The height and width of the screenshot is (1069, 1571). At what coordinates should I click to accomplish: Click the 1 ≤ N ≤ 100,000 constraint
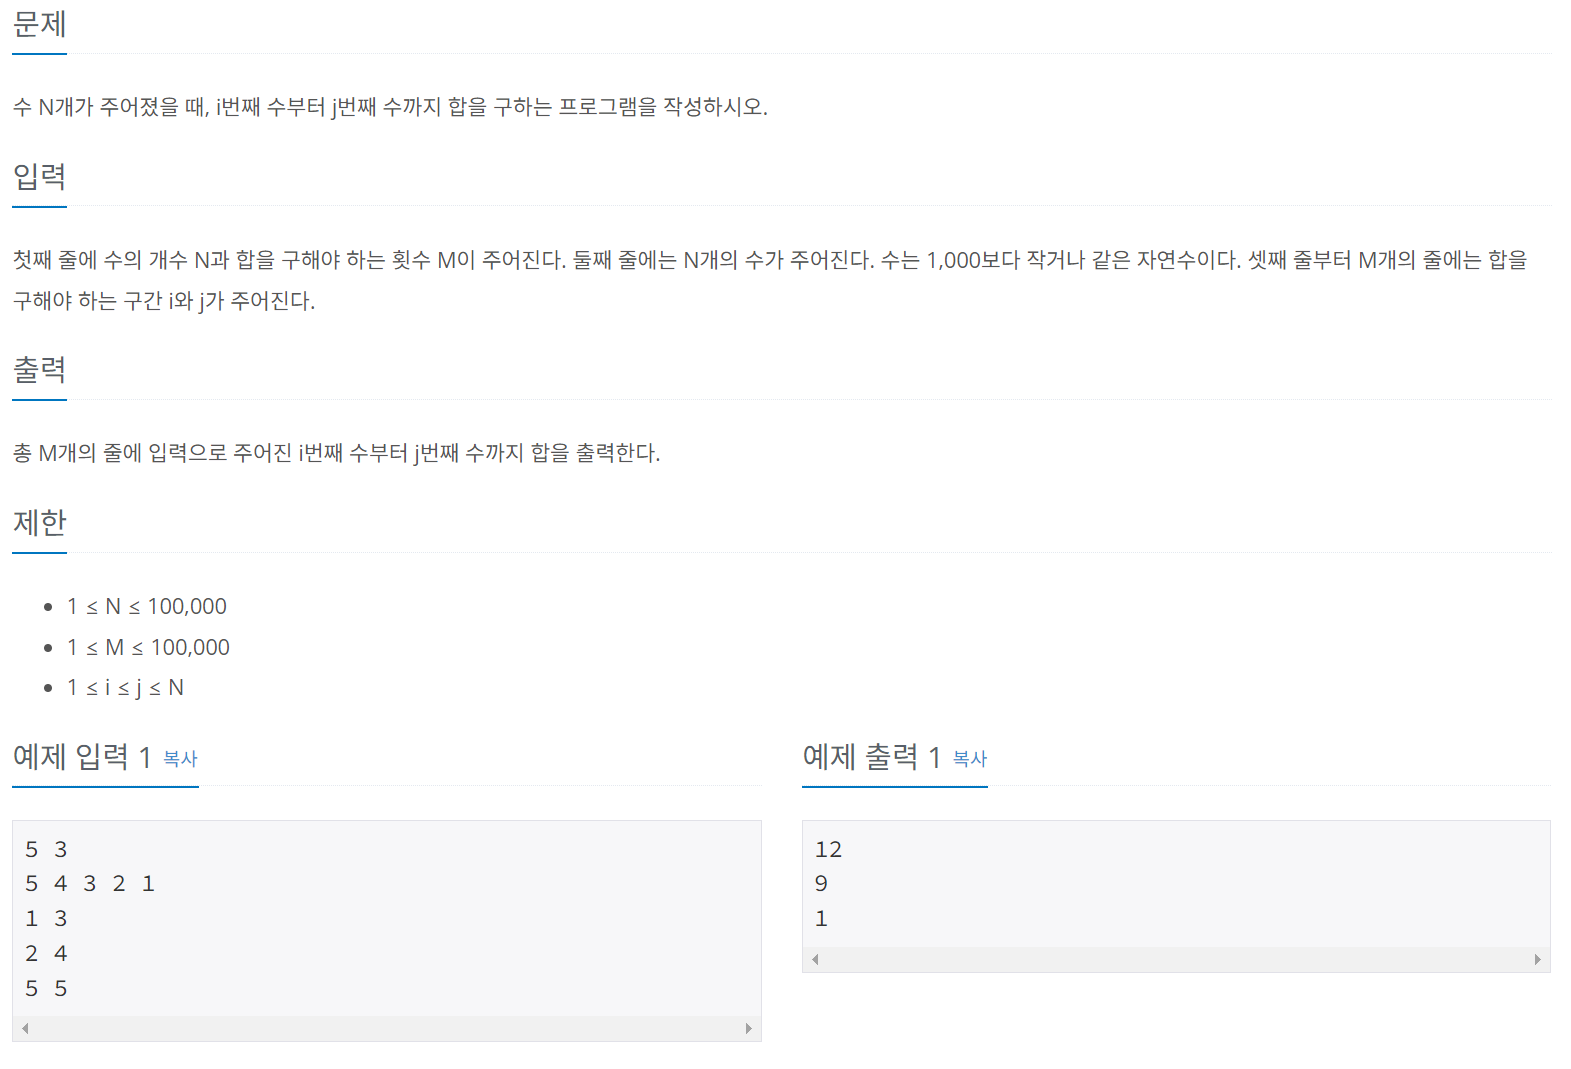coord(147,607)
